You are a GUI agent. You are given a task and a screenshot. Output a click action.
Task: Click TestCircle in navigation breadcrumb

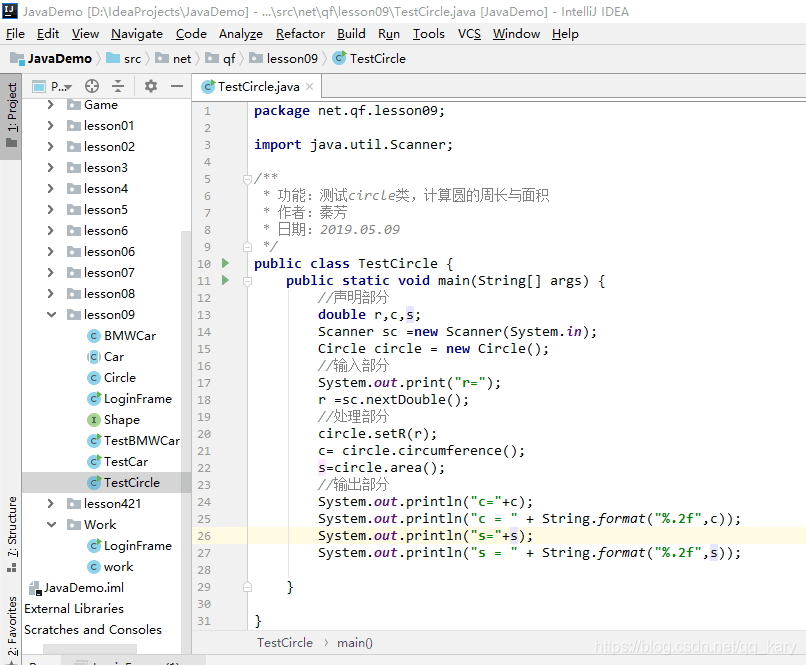coord(369,59)
